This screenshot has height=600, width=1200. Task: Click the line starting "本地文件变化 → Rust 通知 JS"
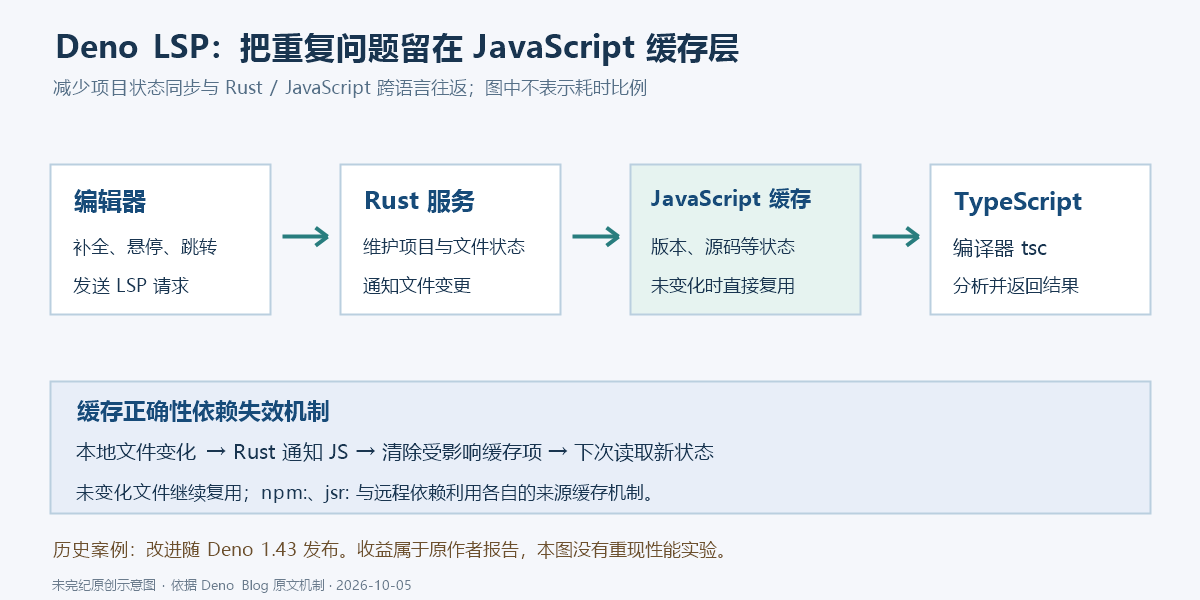(x=395, y=452)
